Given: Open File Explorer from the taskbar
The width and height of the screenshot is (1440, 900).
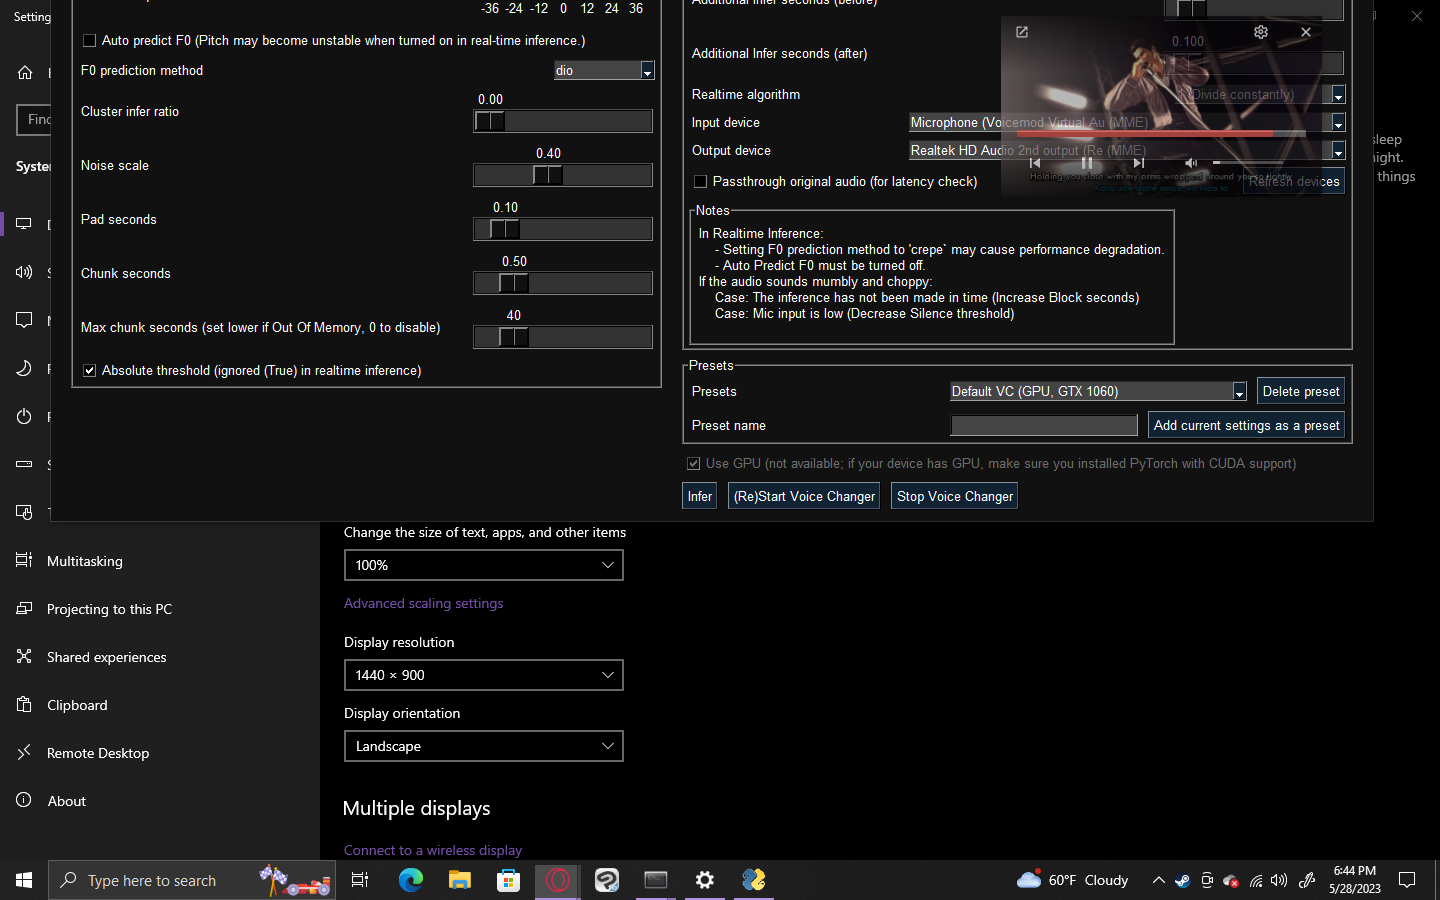Looking at the screenshot, I should (x=460, y=880).
